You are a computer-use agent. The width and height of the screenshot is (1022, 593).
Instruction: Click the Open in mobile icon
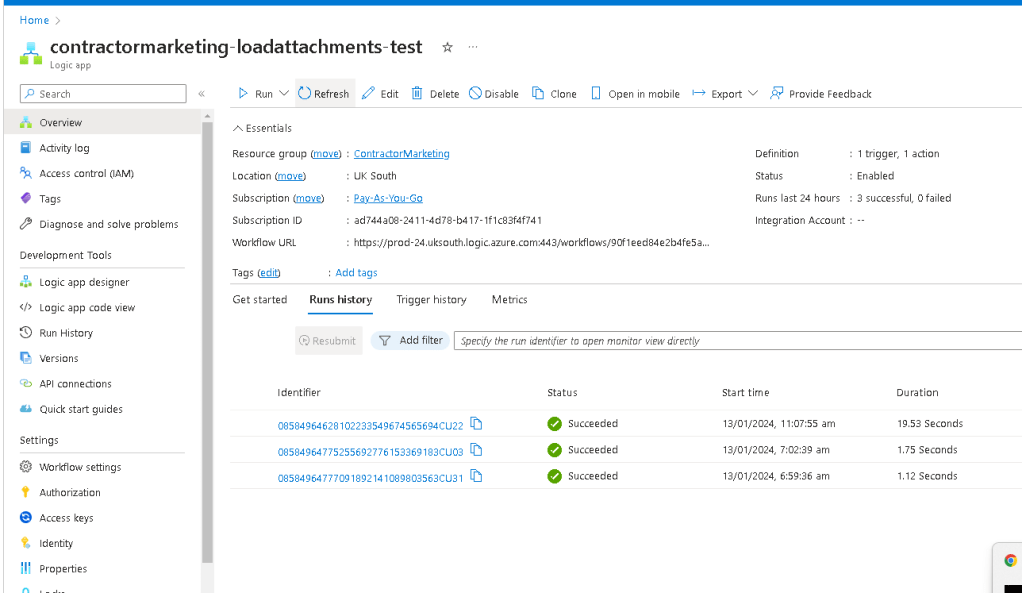tap(596, 93)
